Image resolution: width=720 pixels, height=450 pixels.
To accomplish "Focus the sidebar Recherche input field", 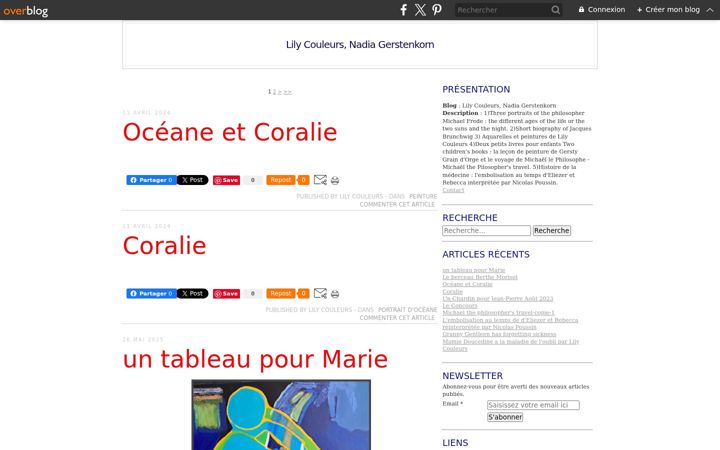I will click(x=486, y=231).
